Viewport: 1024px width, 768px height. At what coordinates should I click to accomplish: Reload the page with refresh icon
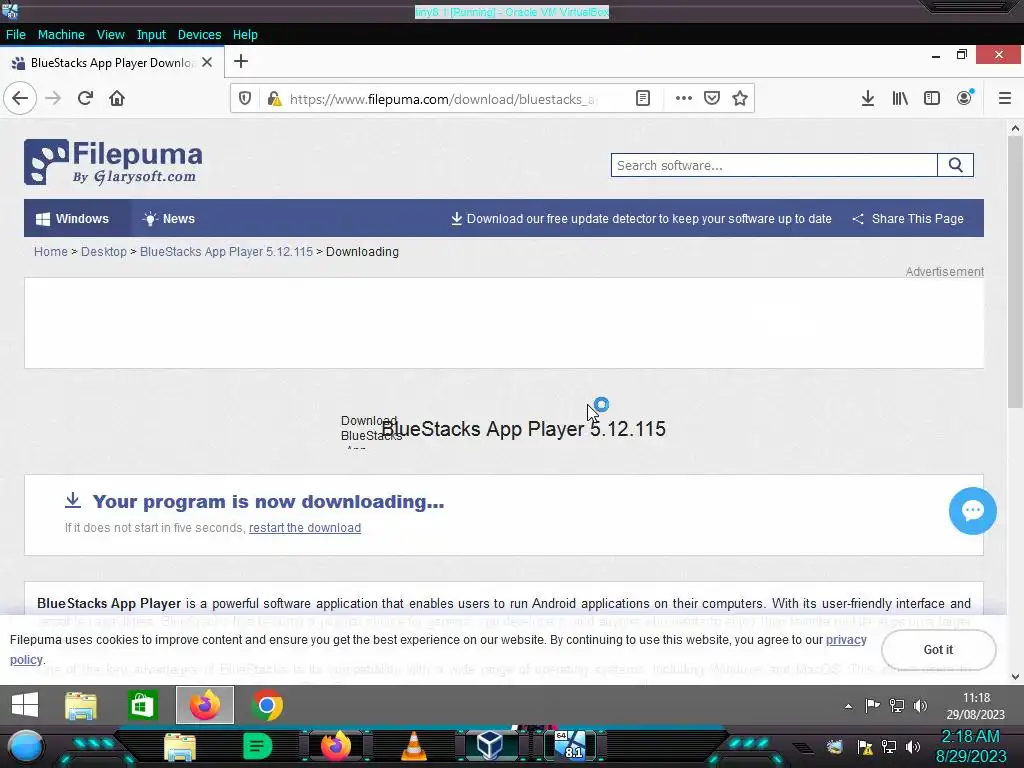click(85, 99)
